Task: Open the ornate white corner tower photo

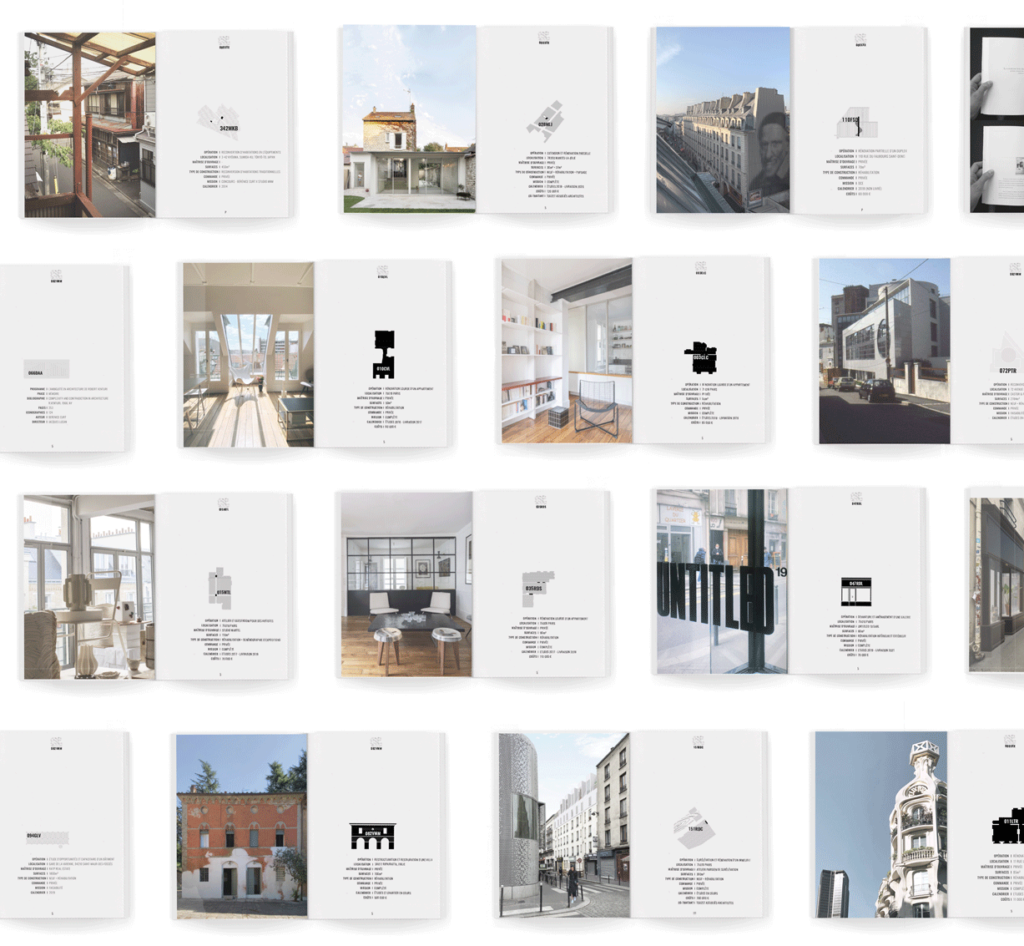Action: 881,825
